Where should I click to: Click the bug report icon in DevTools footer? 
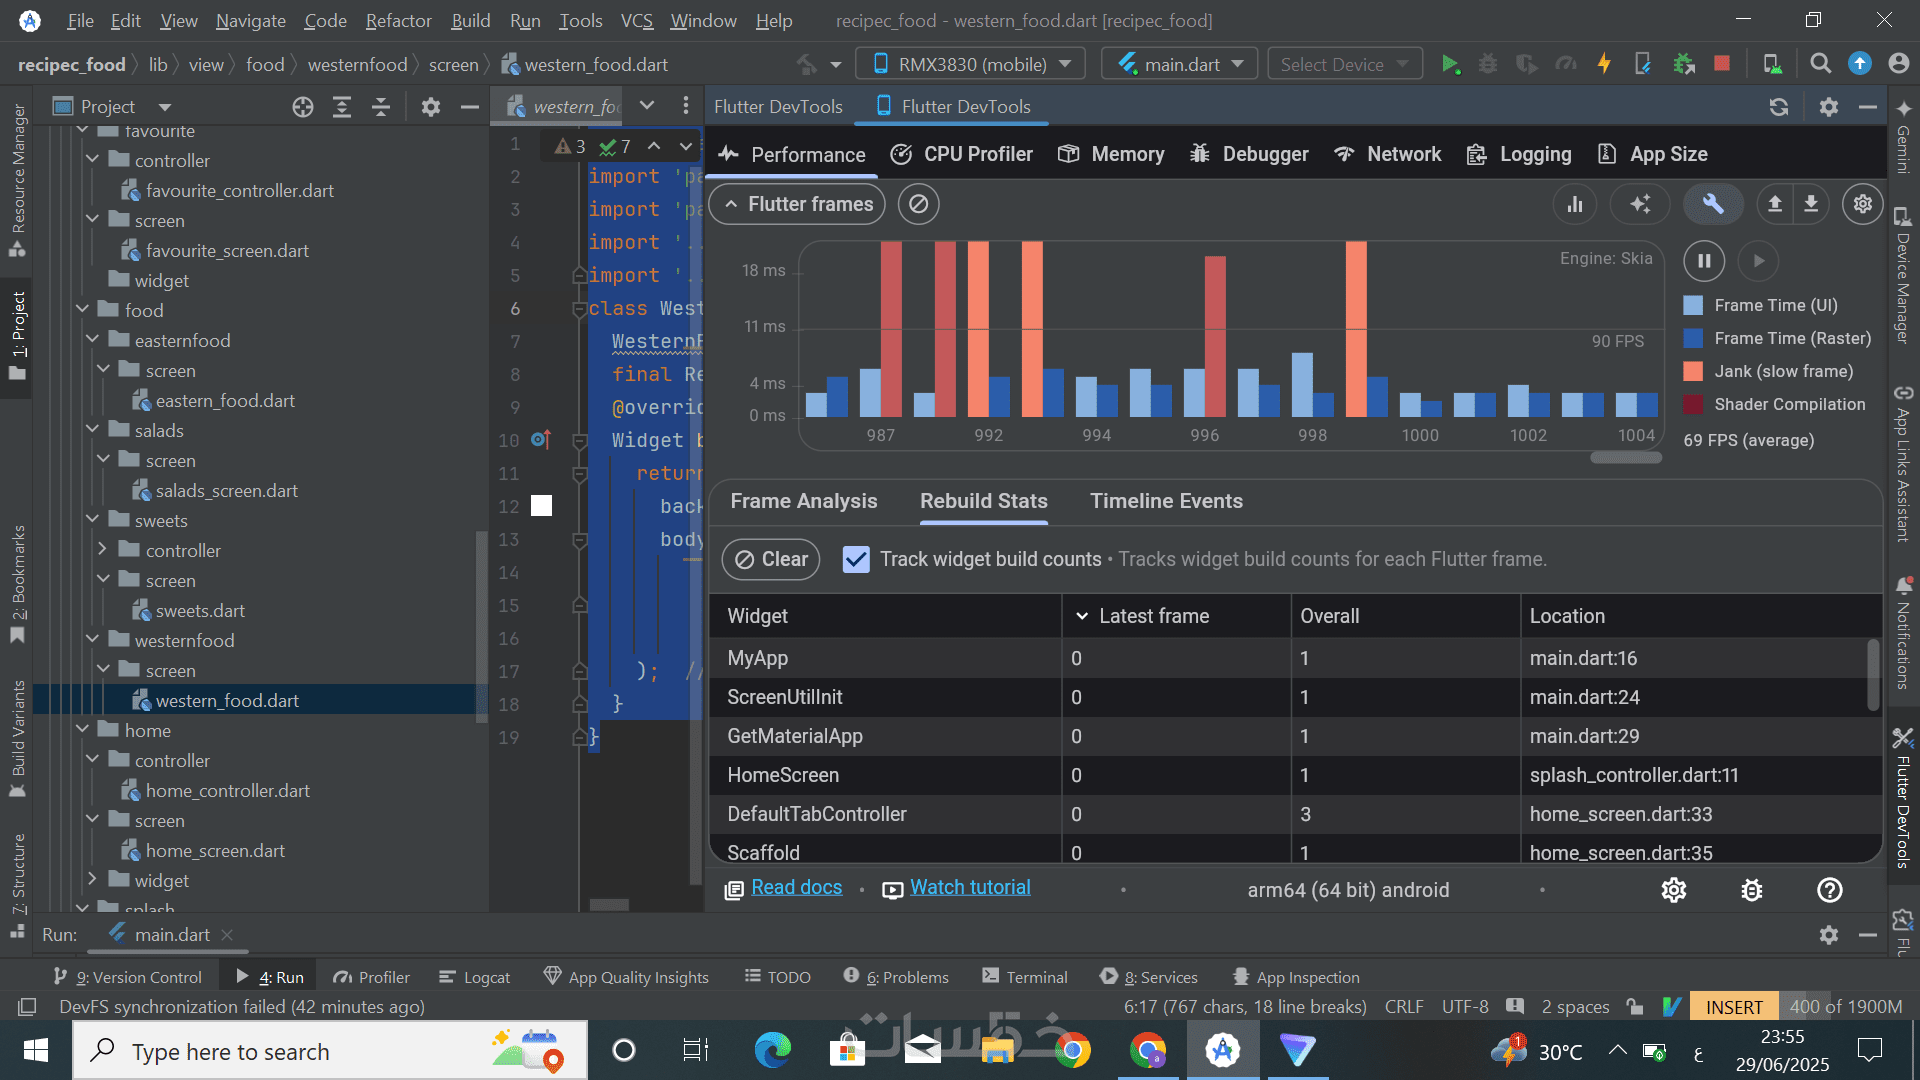[1751, 890]
